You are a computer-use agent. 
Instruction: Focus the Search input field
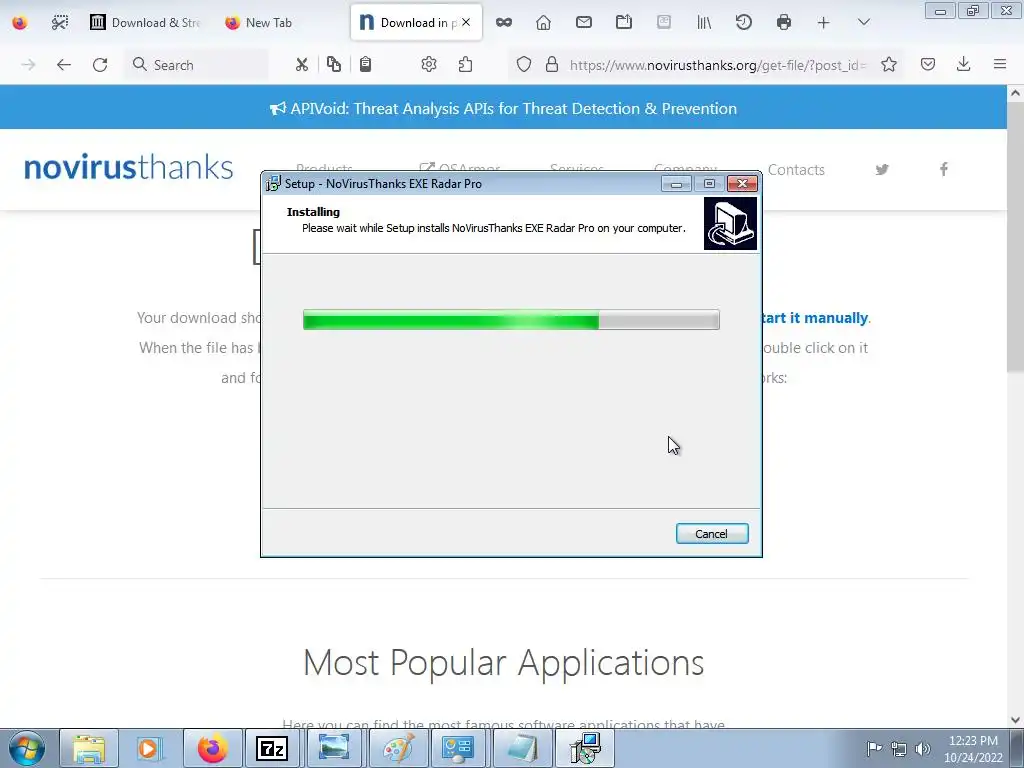[x=196, y=65]
